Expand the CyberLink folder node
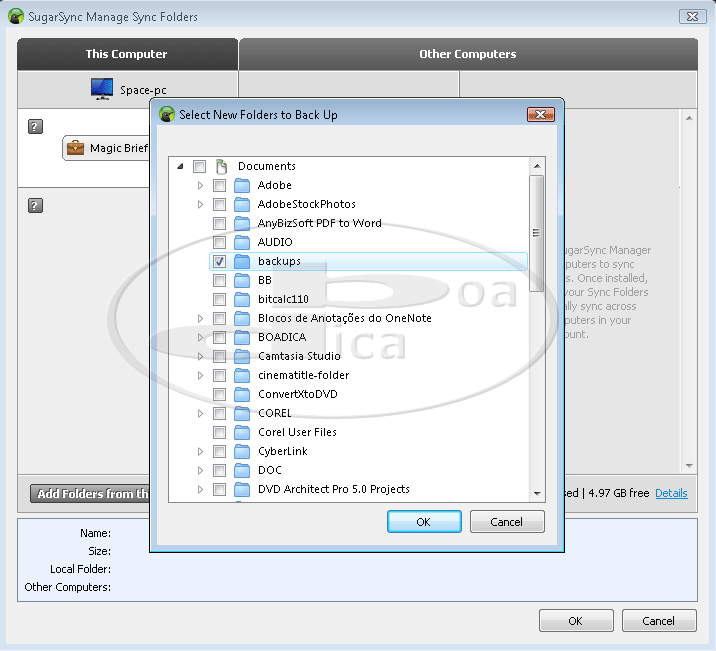The width and height of the screenshot is (716, 651). pyautogui.click(x=200, y=452)
